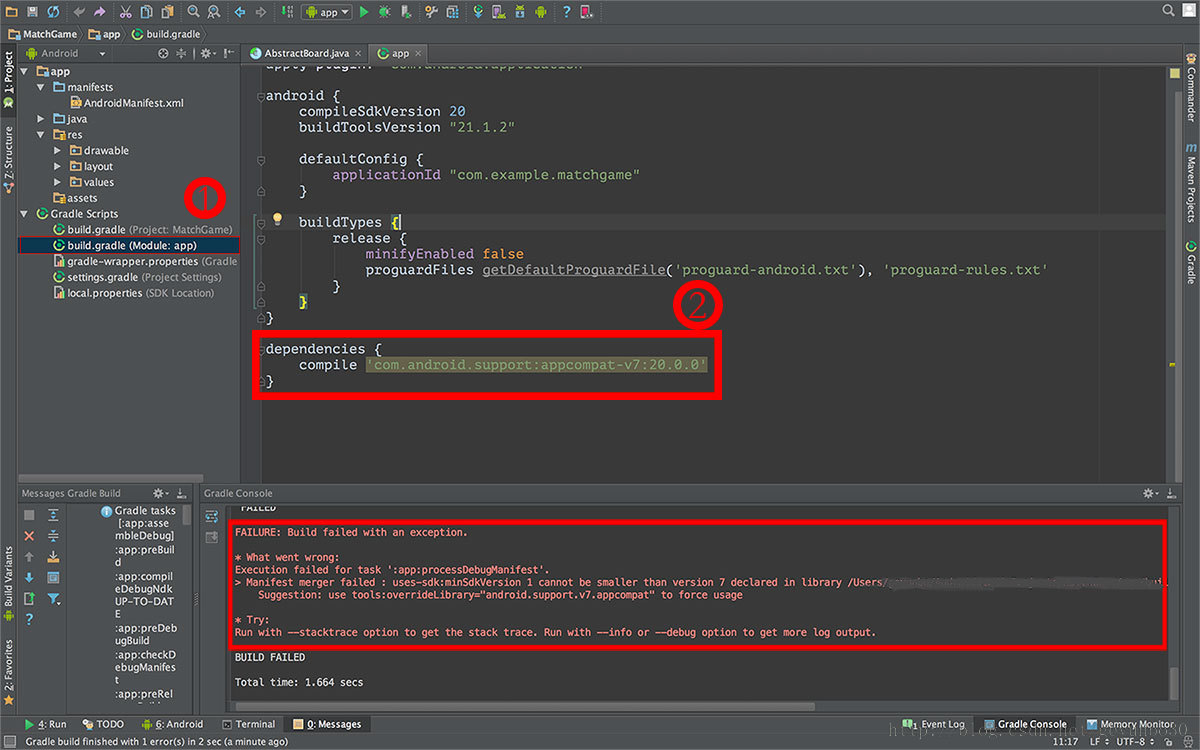This screenshot has width=1200, height=750.
Task: Click the Cut scissors icon in toolbar
Action: click(x=126, y=12)
